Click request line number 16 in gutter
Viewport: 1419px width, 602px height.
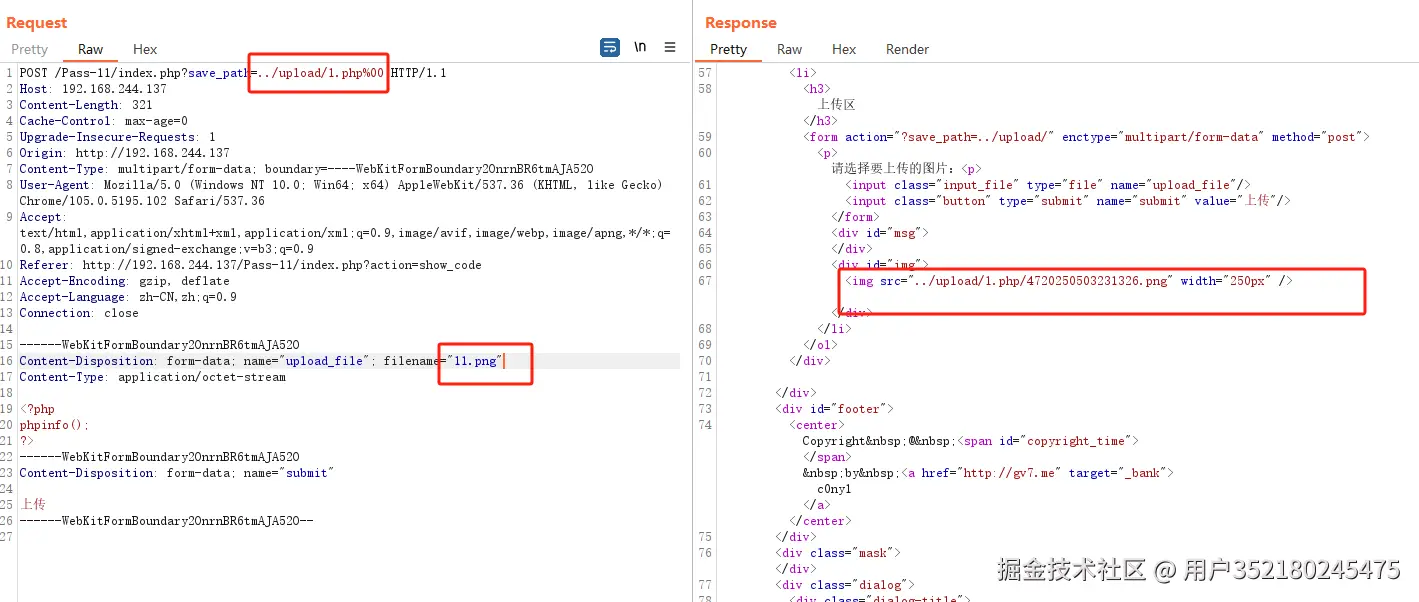[8, 361]
